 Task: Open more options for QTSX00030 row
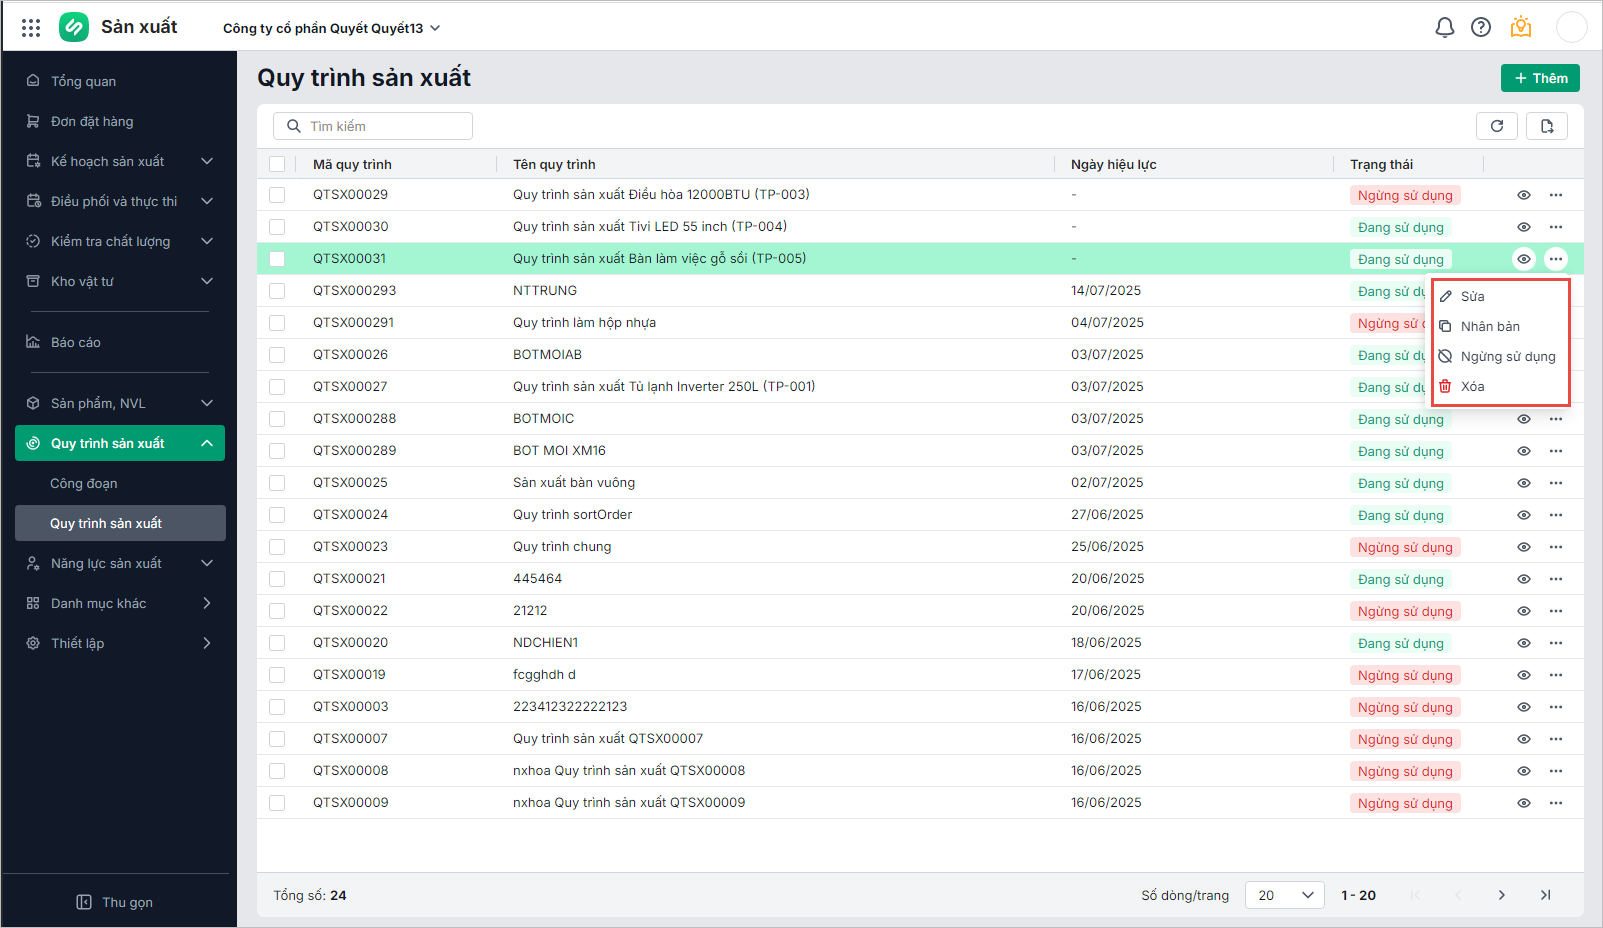[x=1556, y=227]
